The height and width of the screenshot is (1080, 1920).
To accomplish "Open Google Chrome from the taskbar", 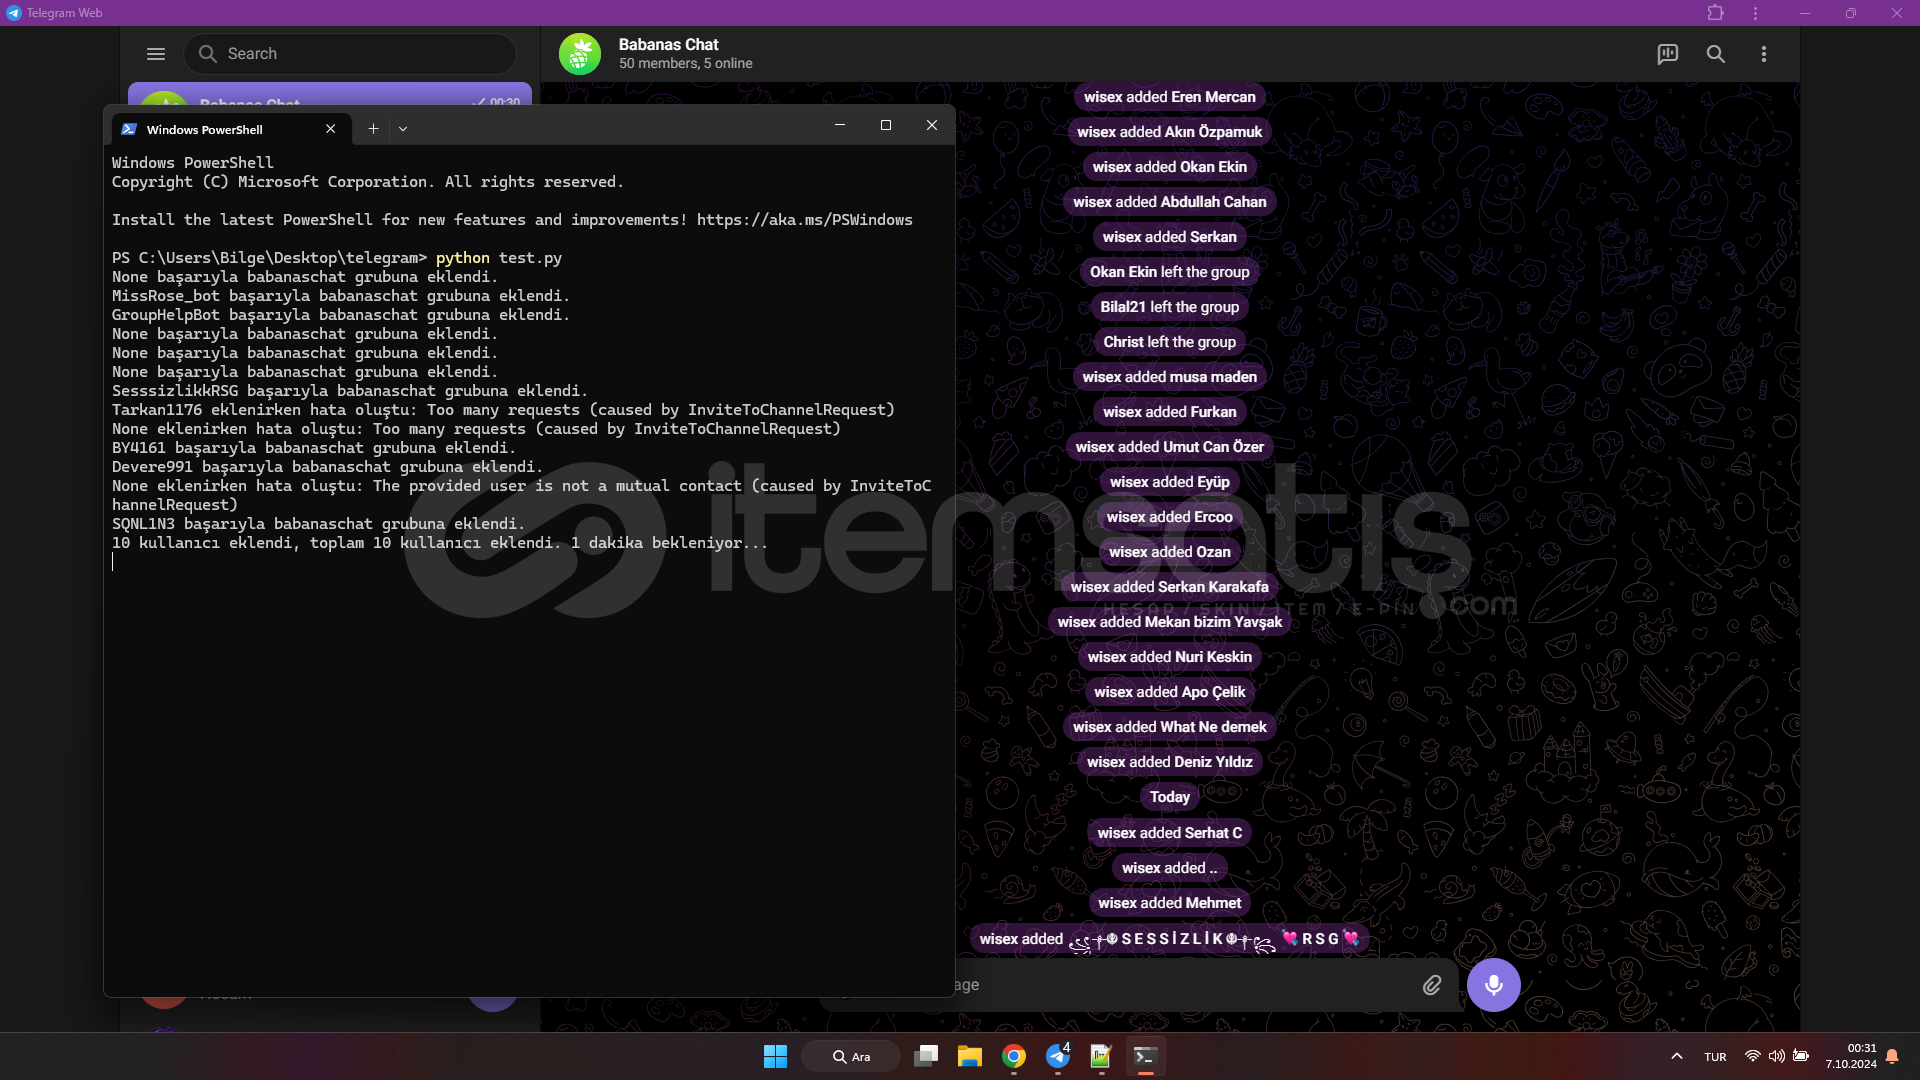I will [x=1014, y=1056].
